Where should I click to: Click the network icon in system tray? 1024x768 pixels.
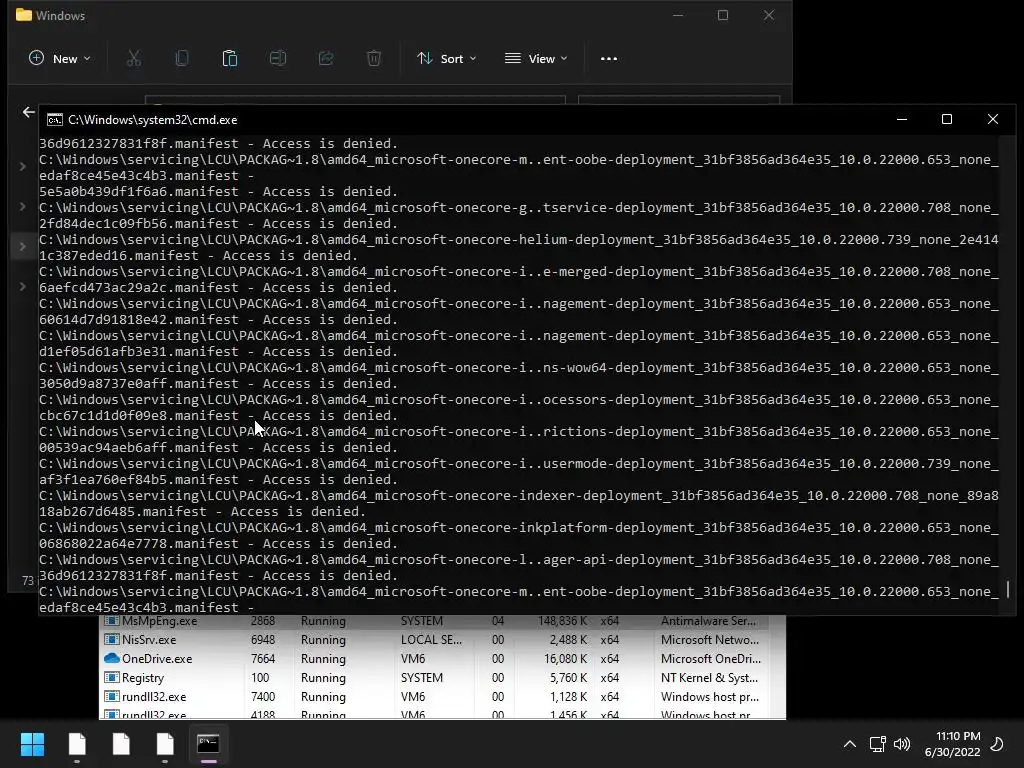(x=877, y=744)
